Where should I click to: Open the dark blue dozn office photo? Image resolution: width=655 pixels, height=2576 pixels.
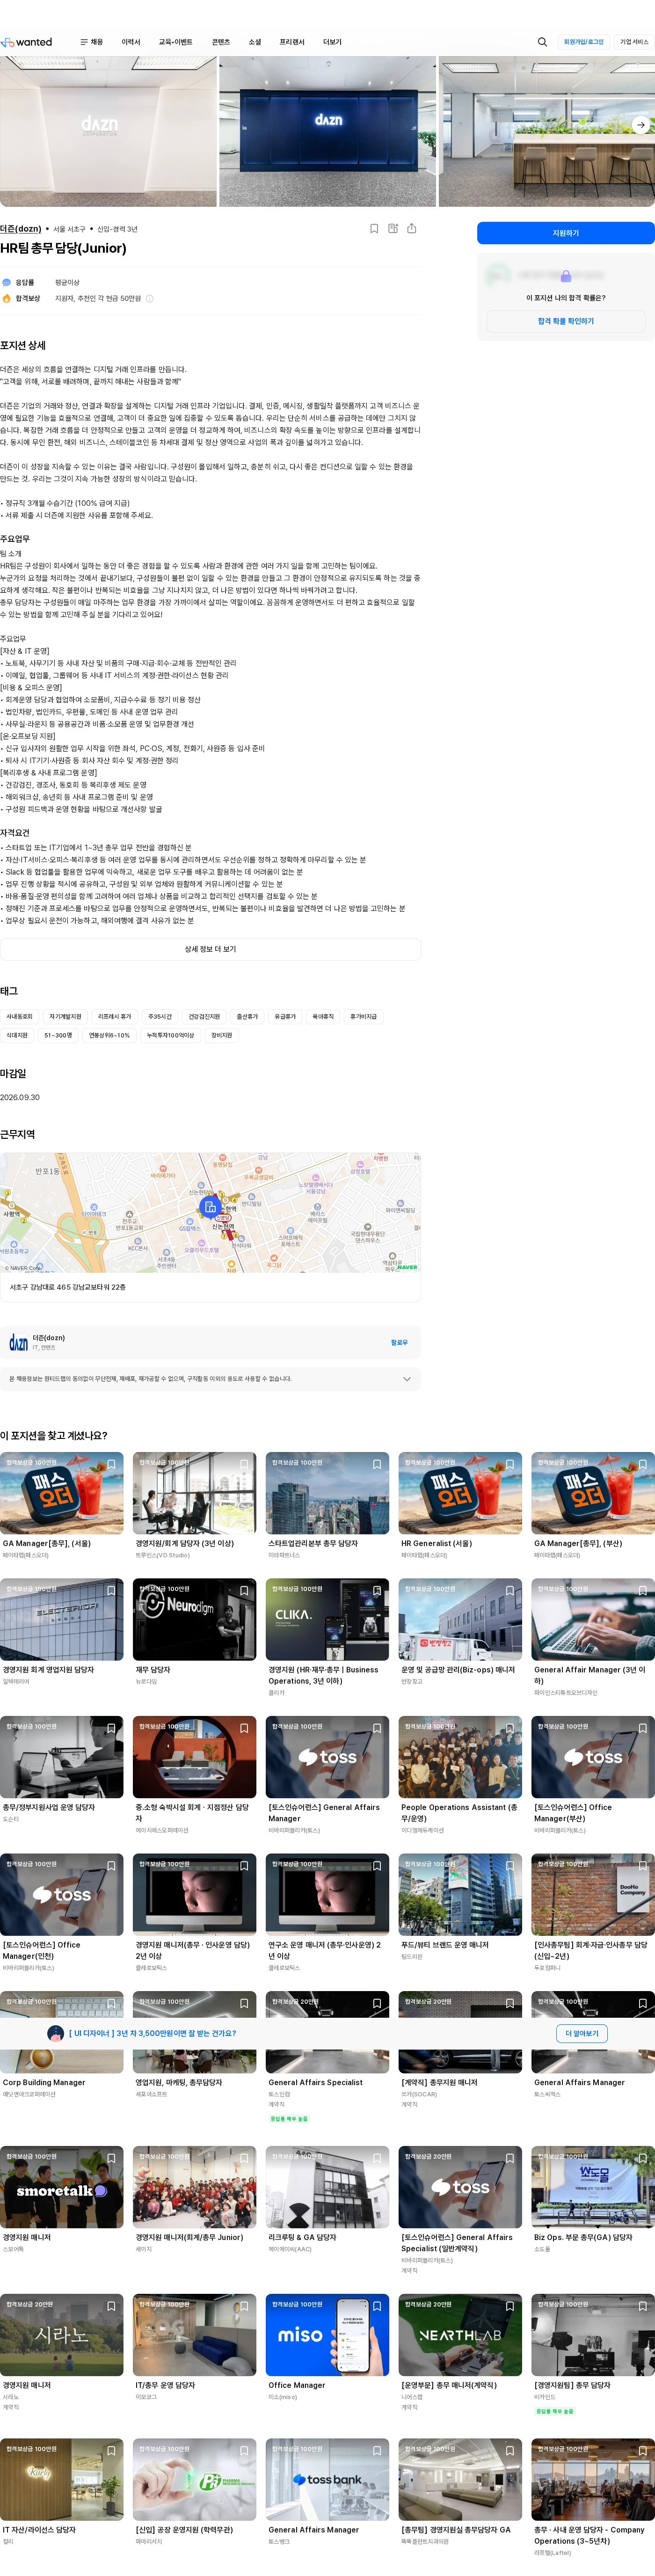point(328,131)
